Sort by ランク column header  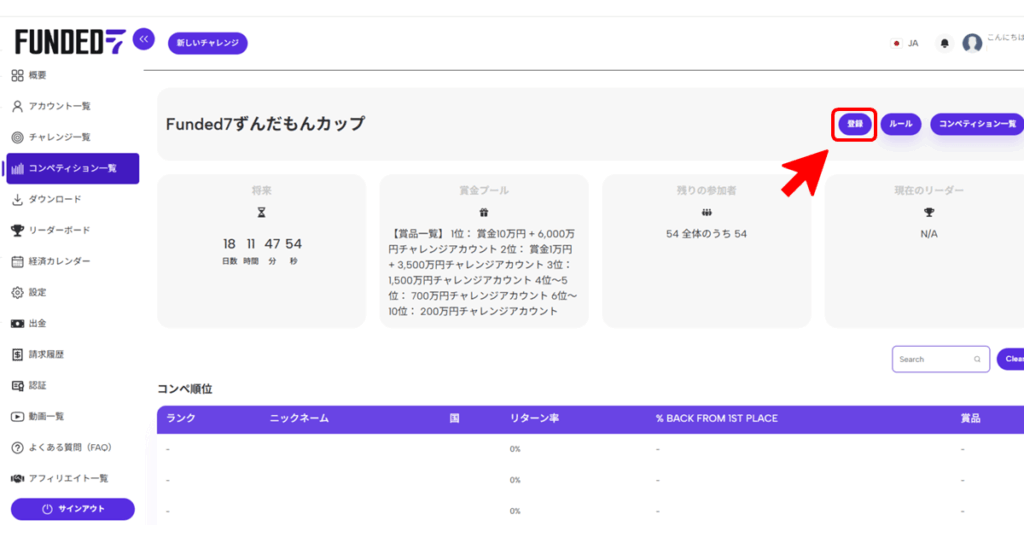point(181,419)
